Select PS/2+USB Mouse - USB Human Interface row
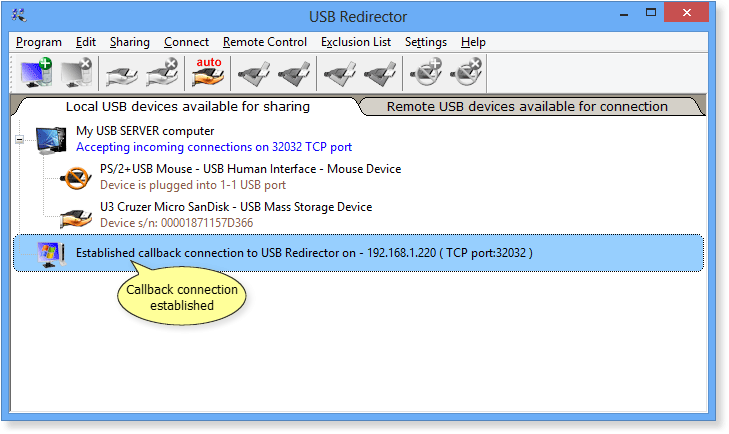This screenshot has height=434, width=729. pyautogui.click(x=251, y=169)
